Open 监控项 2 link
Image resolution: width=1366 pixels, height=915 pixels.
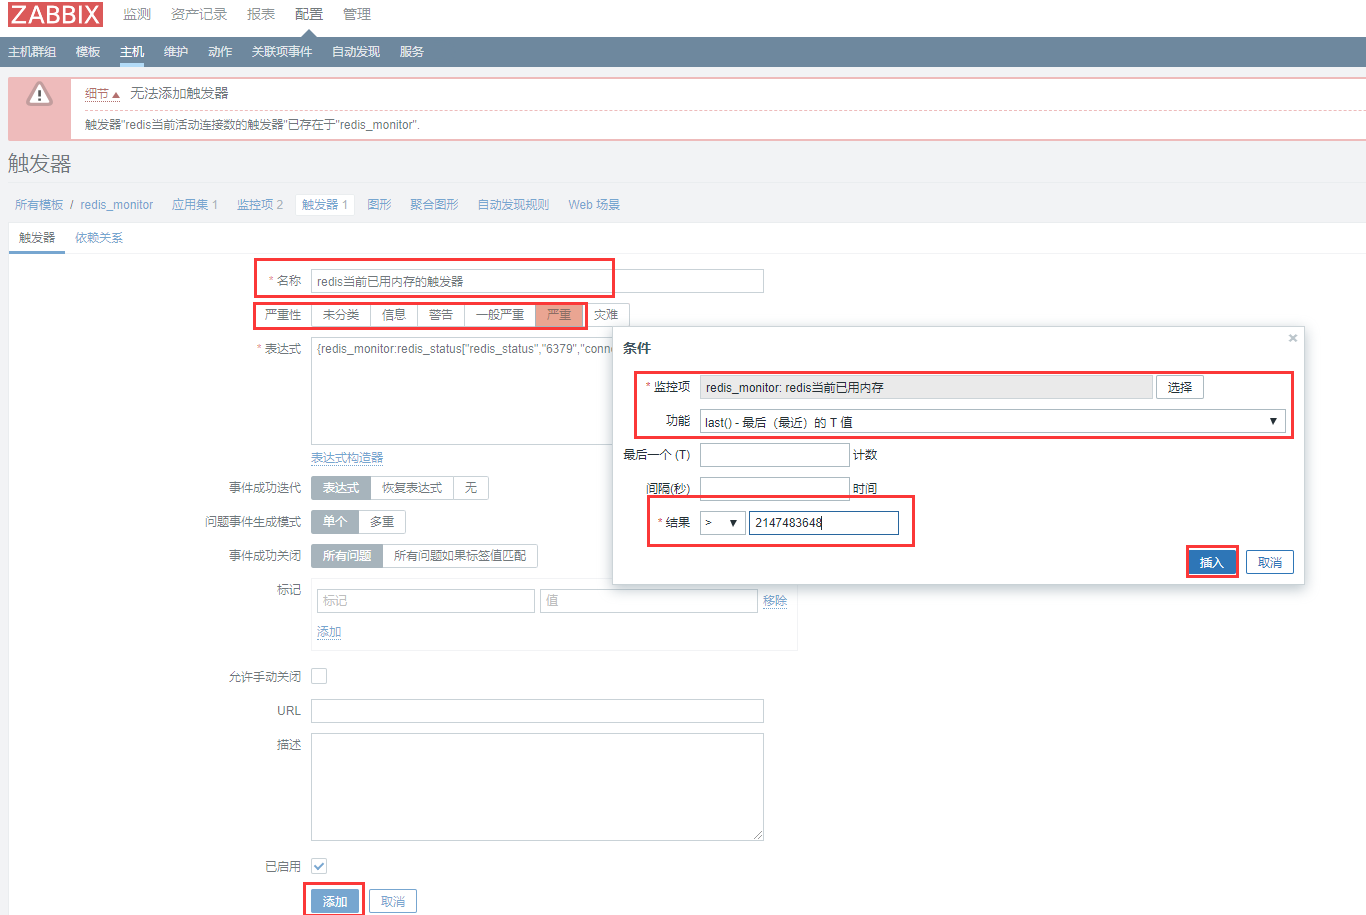point(260,205)
